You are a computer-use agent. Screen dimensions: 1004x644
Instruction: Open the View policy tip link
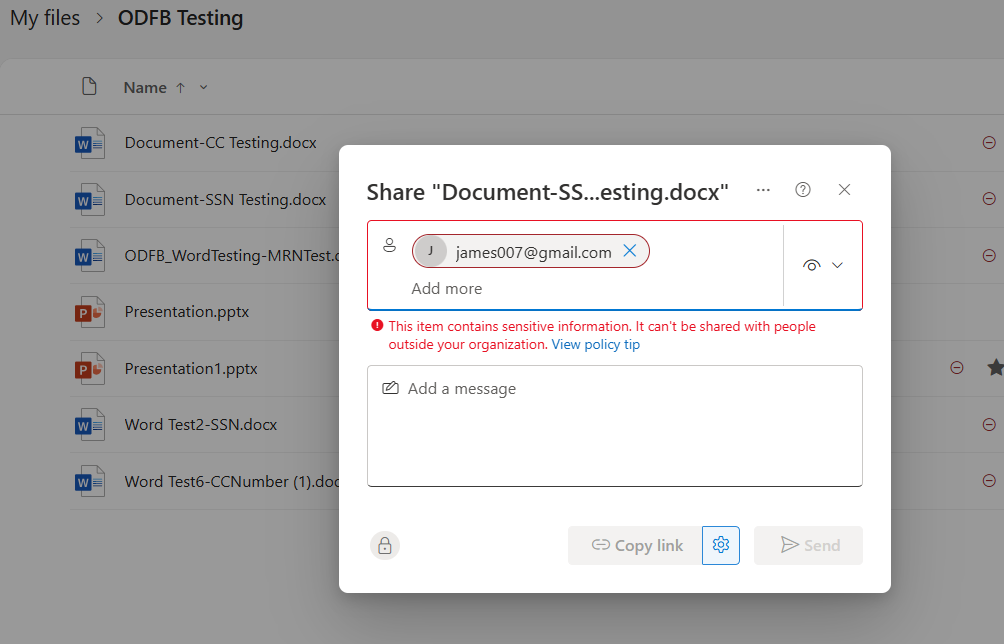[x=595, y=344]
